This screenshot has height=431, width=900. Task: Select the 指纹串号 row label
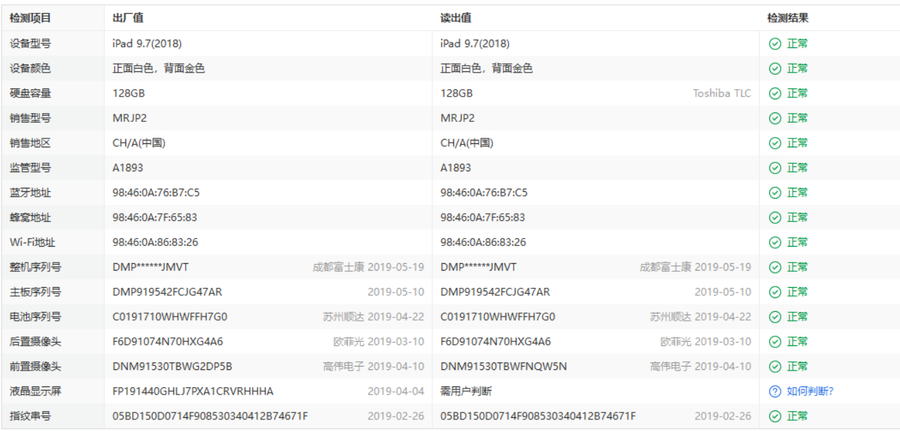[x=30, y=416]
